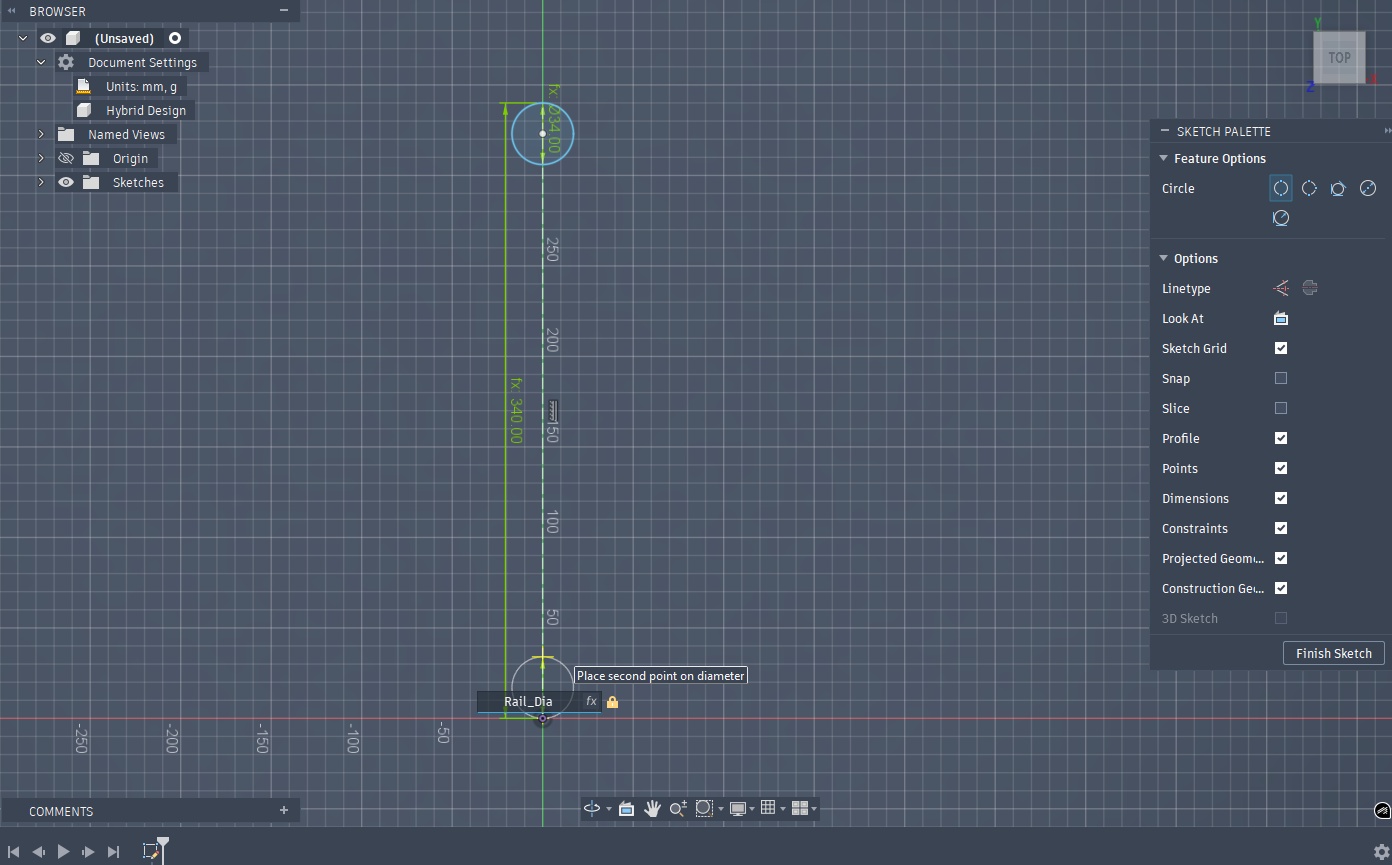
Task: Expand the Sketches folder
Action: (41, 182)
